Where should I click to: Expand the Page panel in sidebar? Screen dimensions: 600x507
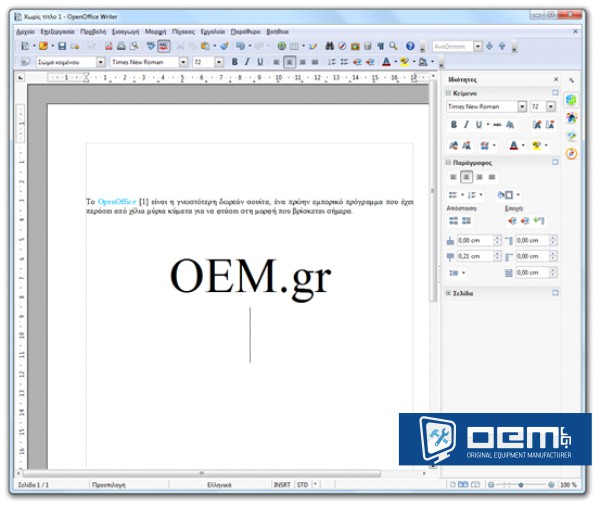pyautogui.click(x=448, y=293)
